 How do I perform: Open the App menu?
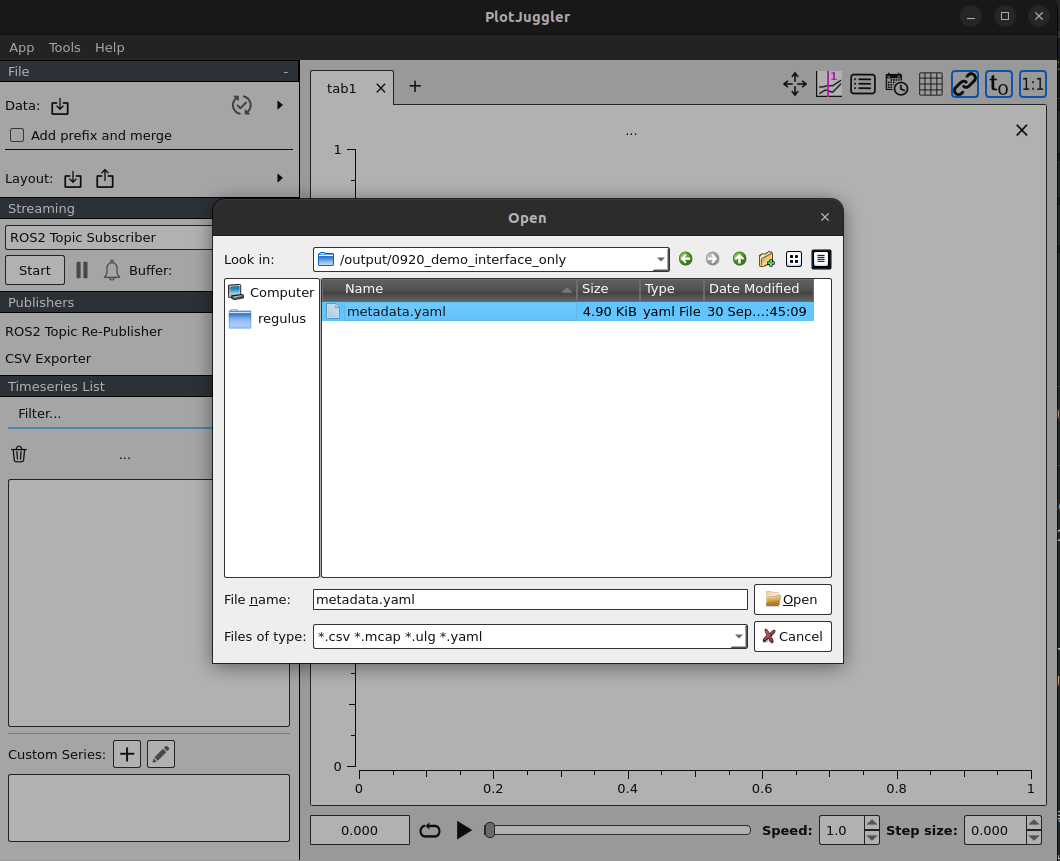[x=22, y=47]
